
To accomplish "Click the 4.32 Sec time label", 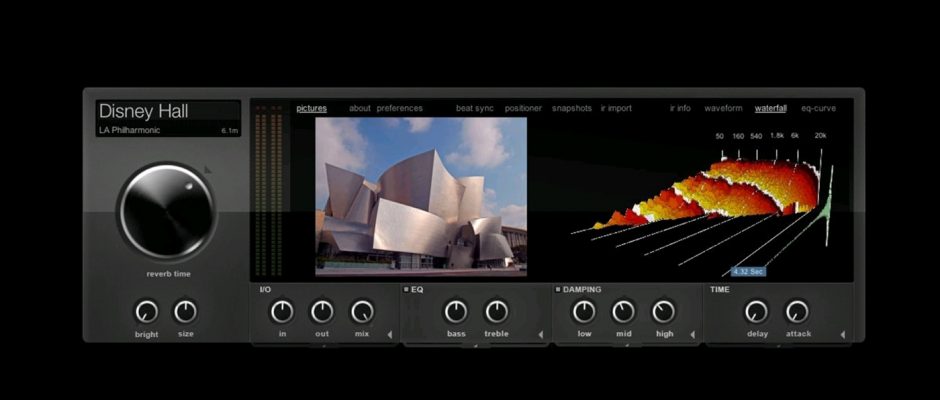I will point(749,272).
